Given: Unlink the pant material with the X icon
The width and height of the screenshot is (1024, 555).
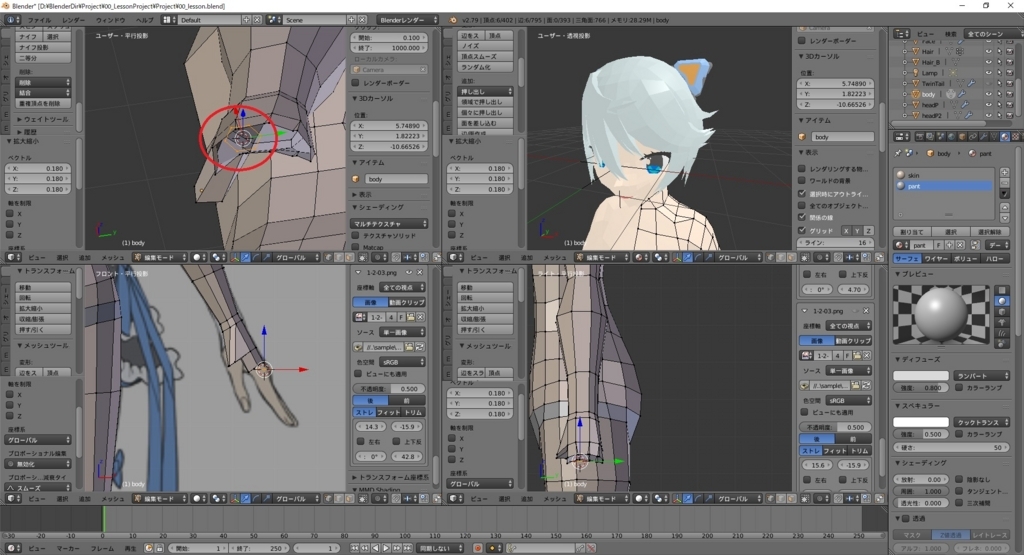Looking at the screenshot, I should tap(960, 245).
